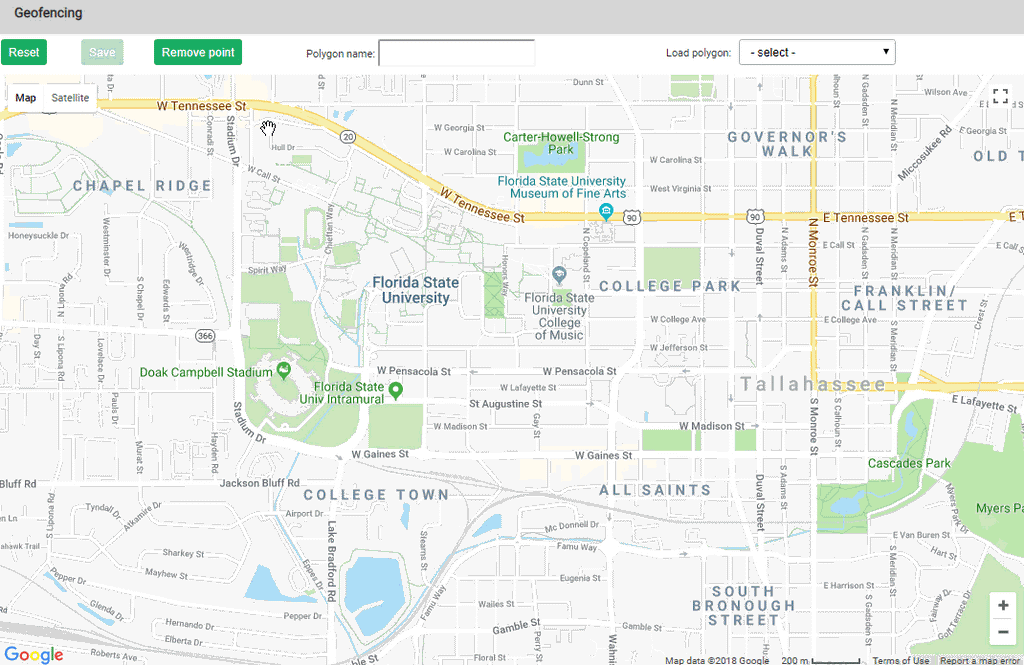1024x665 pixels.
Task: Select Doak Campbell Stadium pin
Action: pyautogui.click(x=283, y=370)
